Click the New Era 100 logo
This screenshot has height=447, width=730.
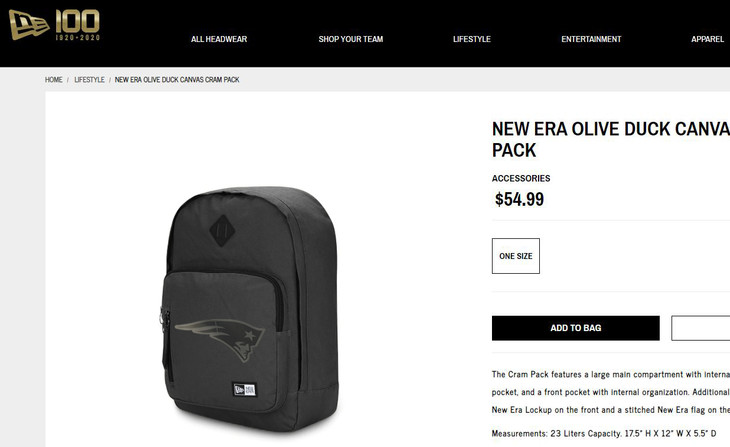[x=54, y=25]
